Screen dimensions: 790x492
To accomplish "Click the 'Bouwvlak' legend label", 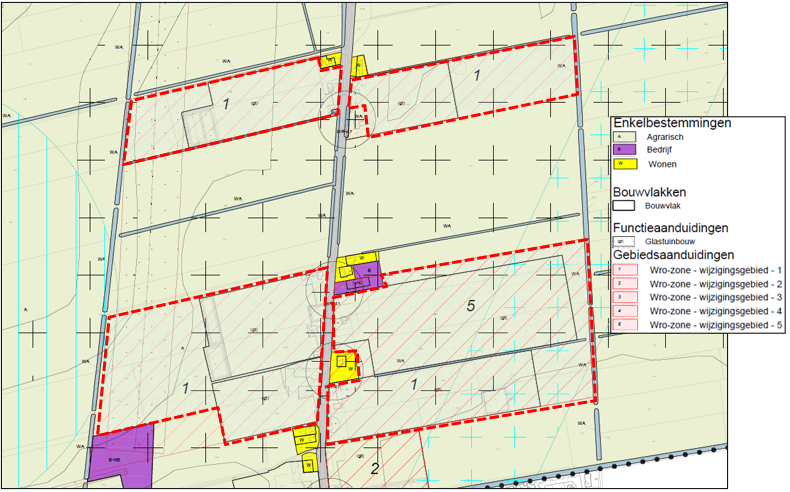I will (663, 206).
